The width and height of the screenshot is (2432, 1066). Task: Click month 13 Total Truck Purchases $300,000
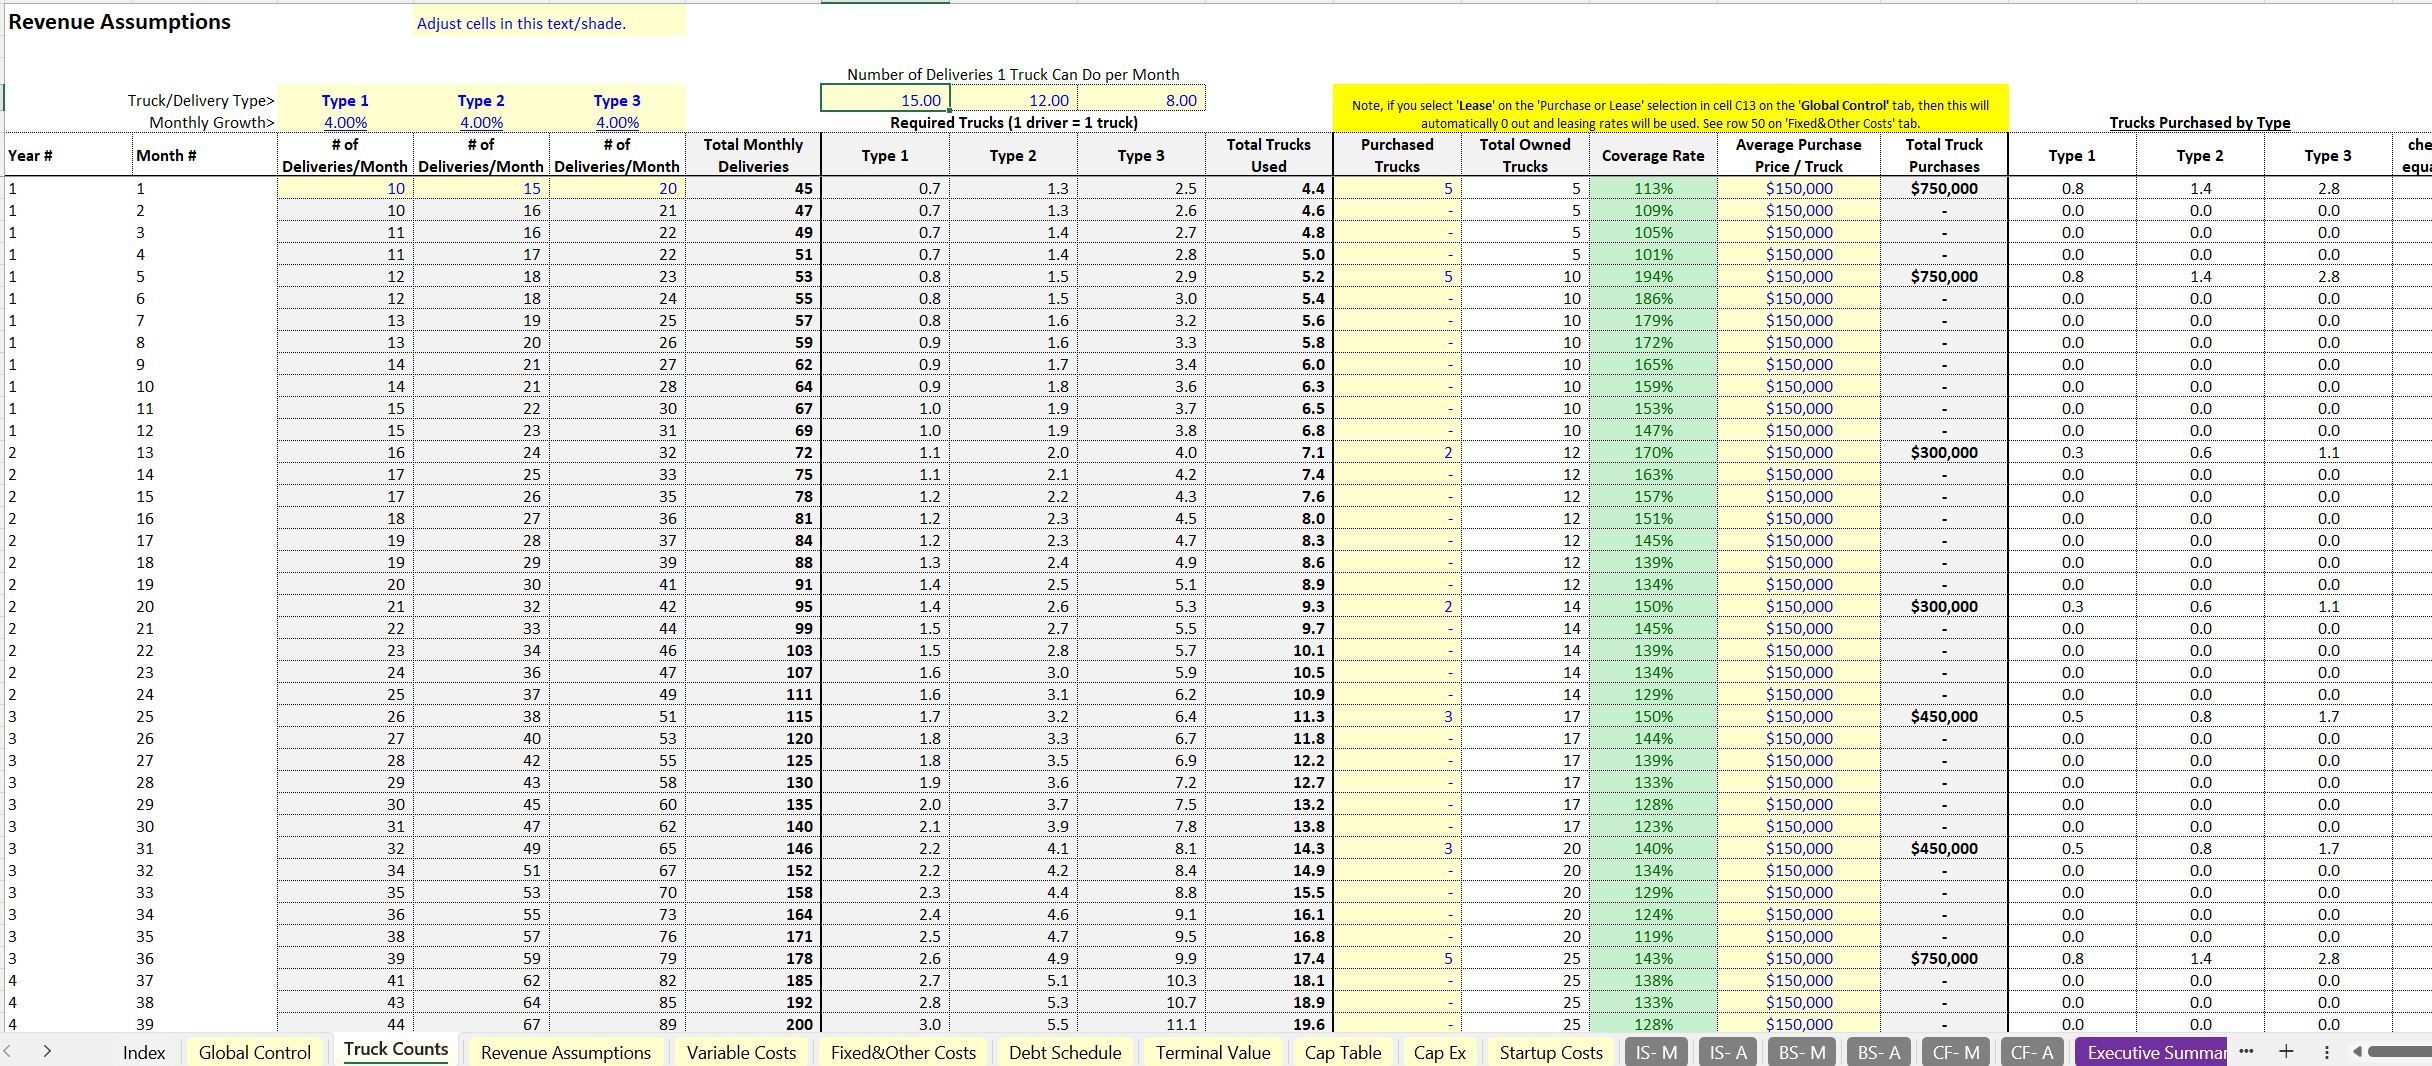(1944, 452)
